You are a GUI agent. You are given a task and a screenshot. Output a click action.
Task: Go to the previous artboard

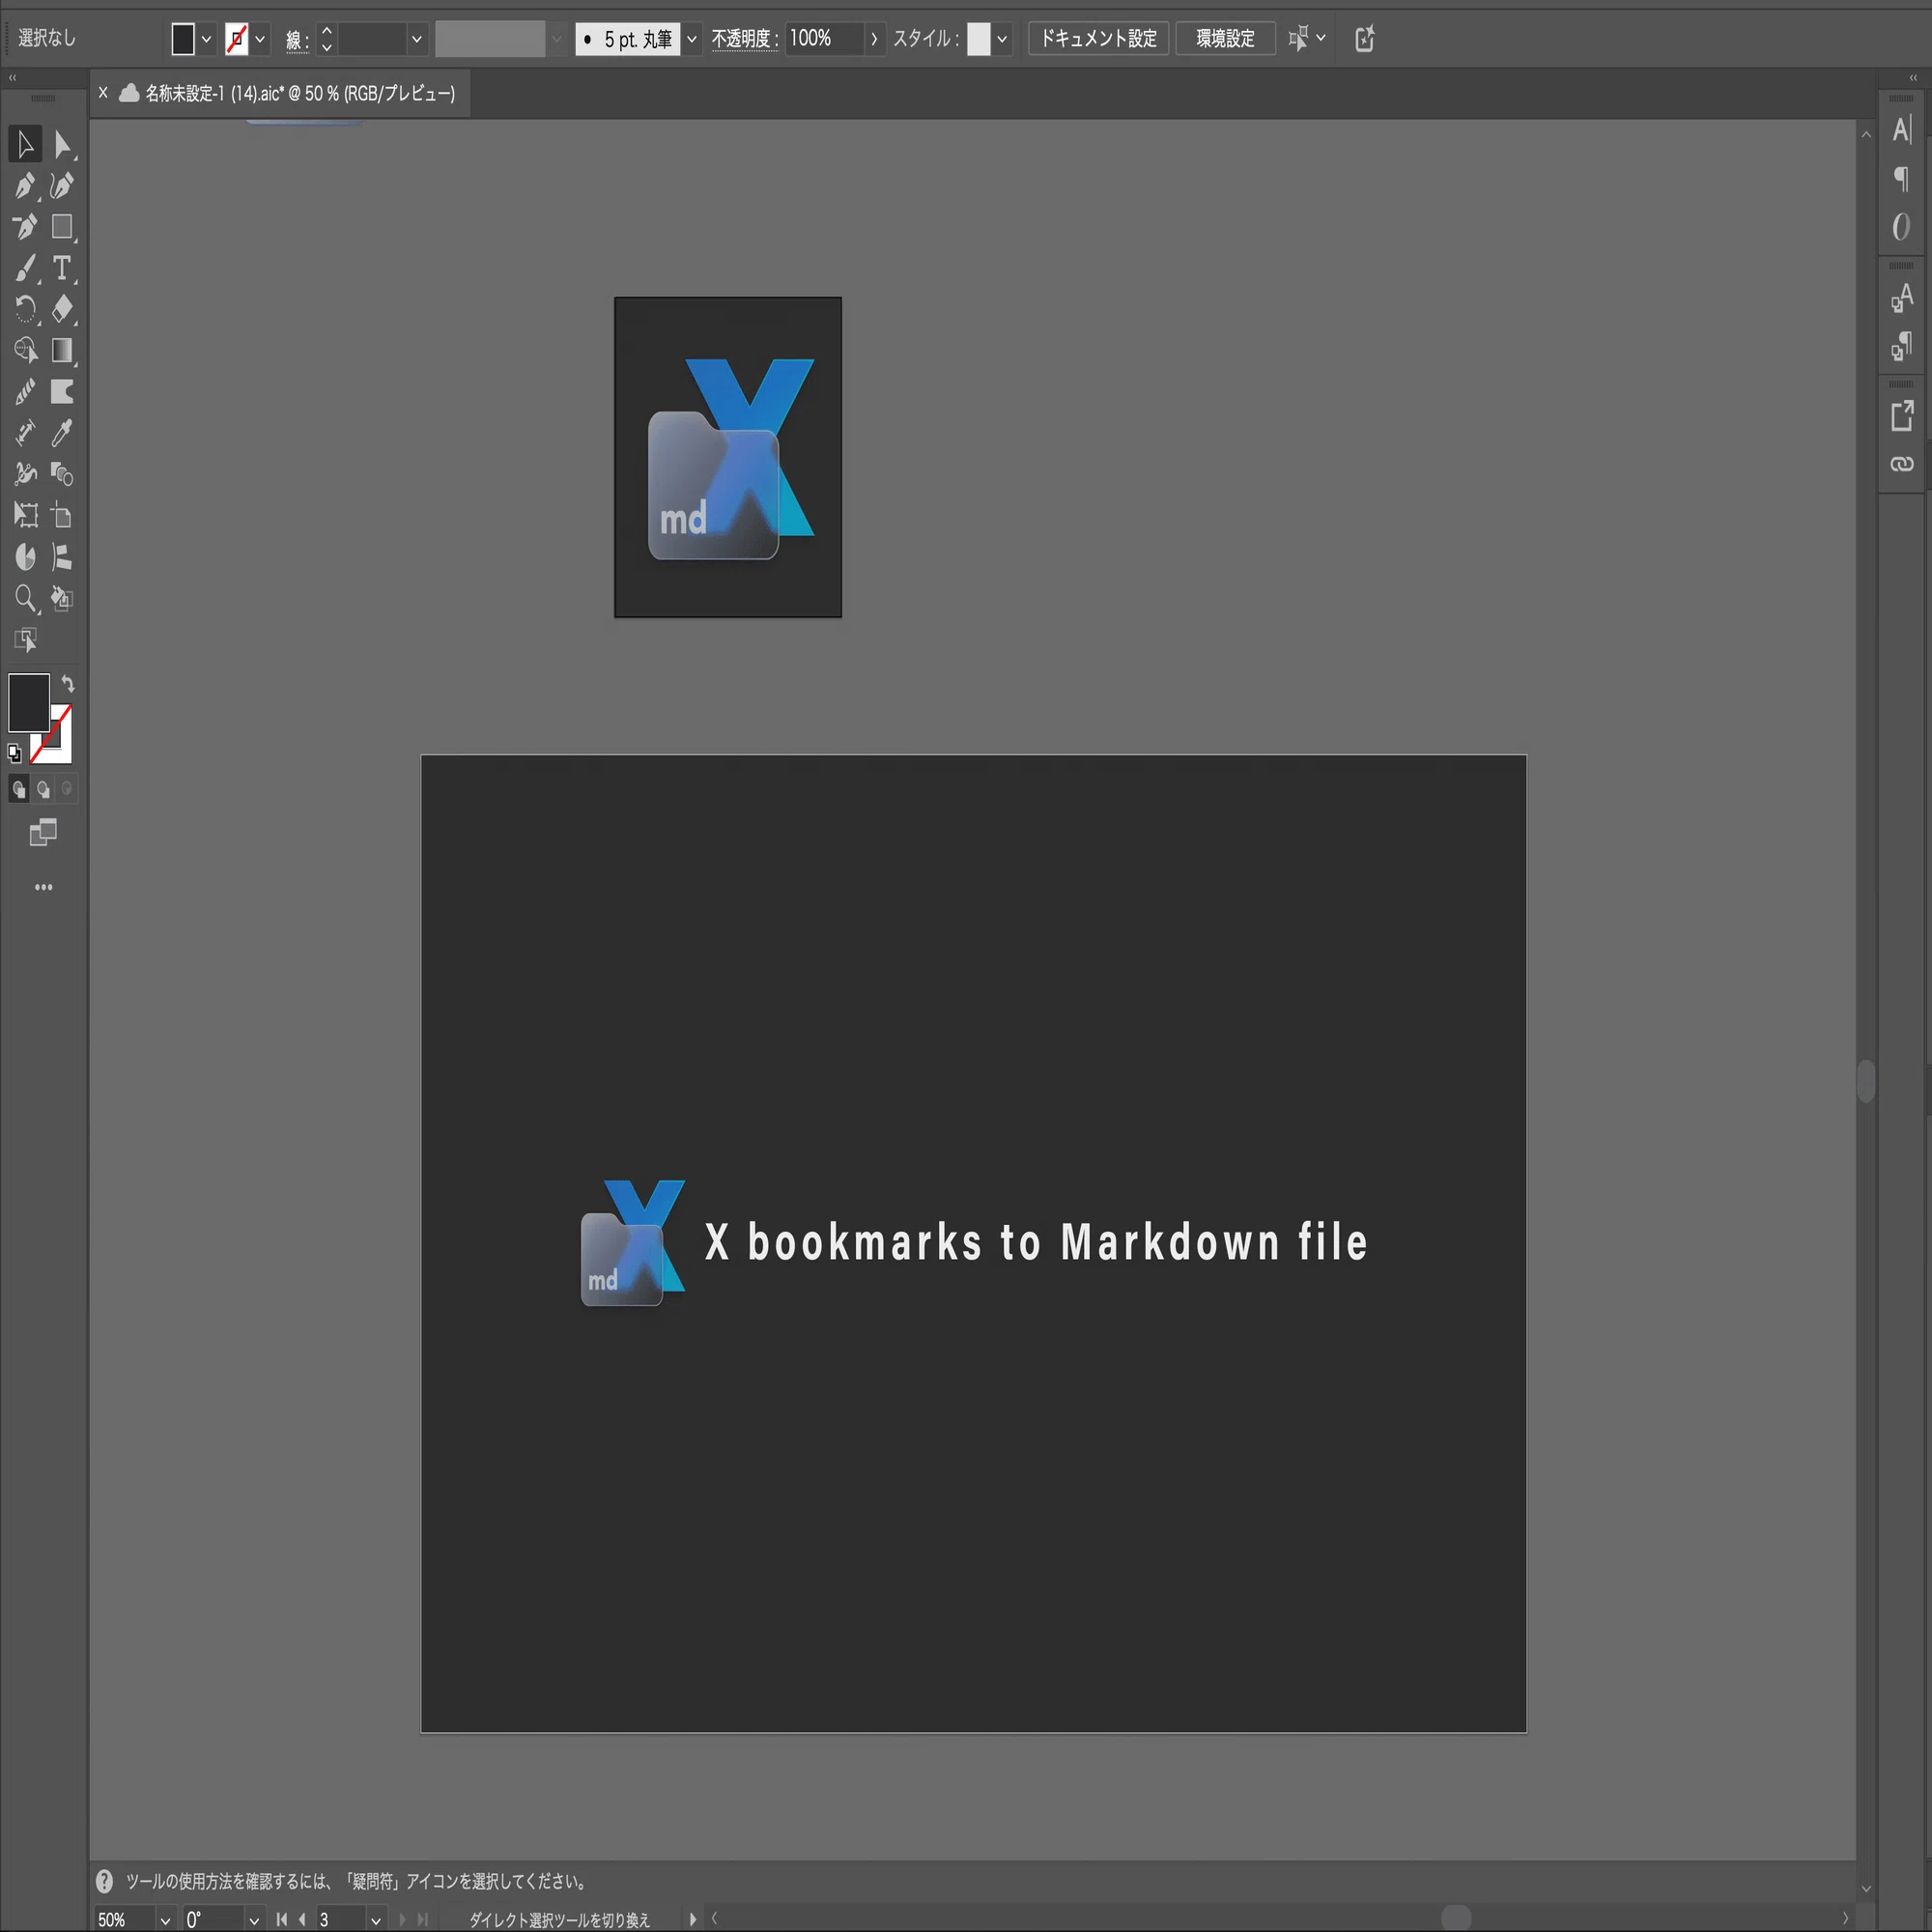pos(302,1920)
